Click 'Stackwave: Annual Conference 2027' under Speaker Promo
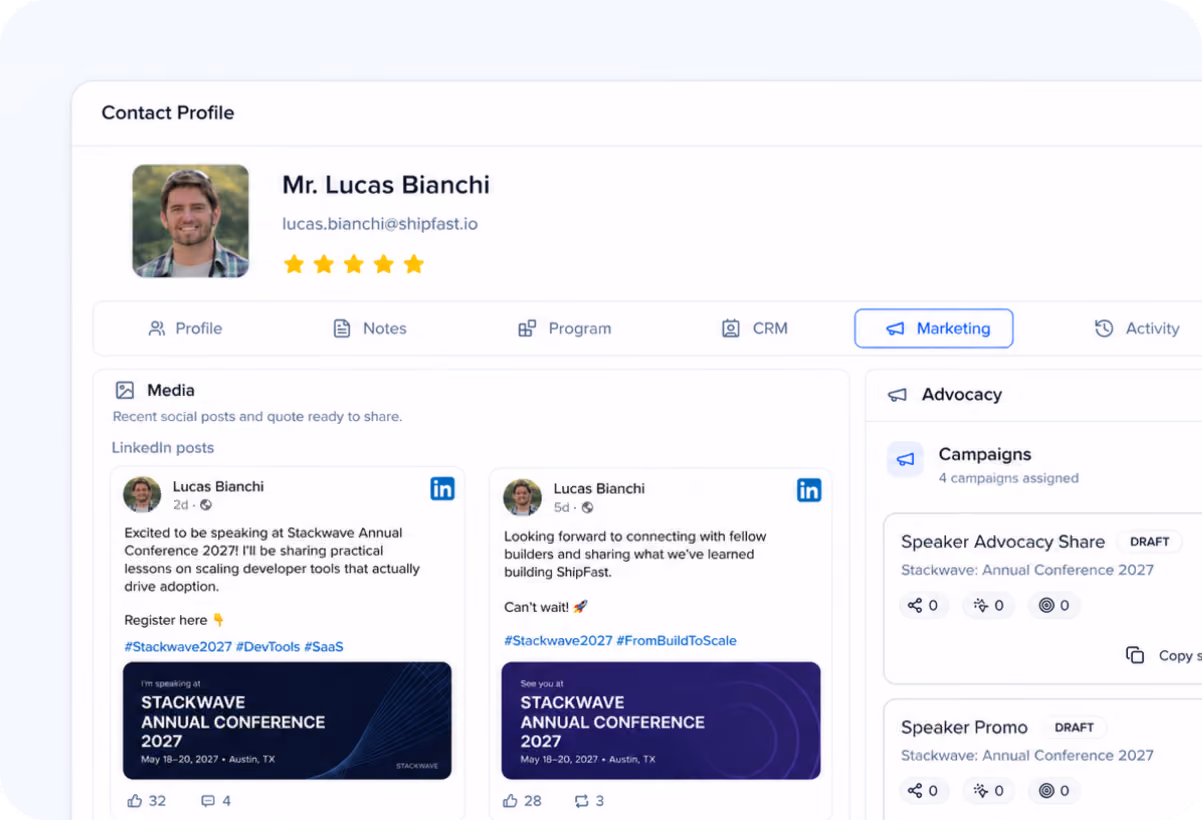 click(1027, 755)
